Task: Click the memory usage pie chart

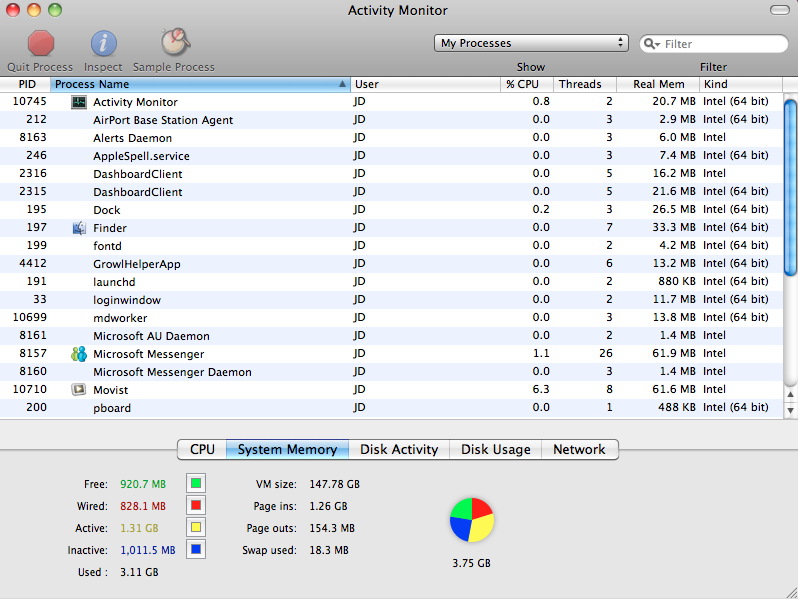Action: point(472,520)
